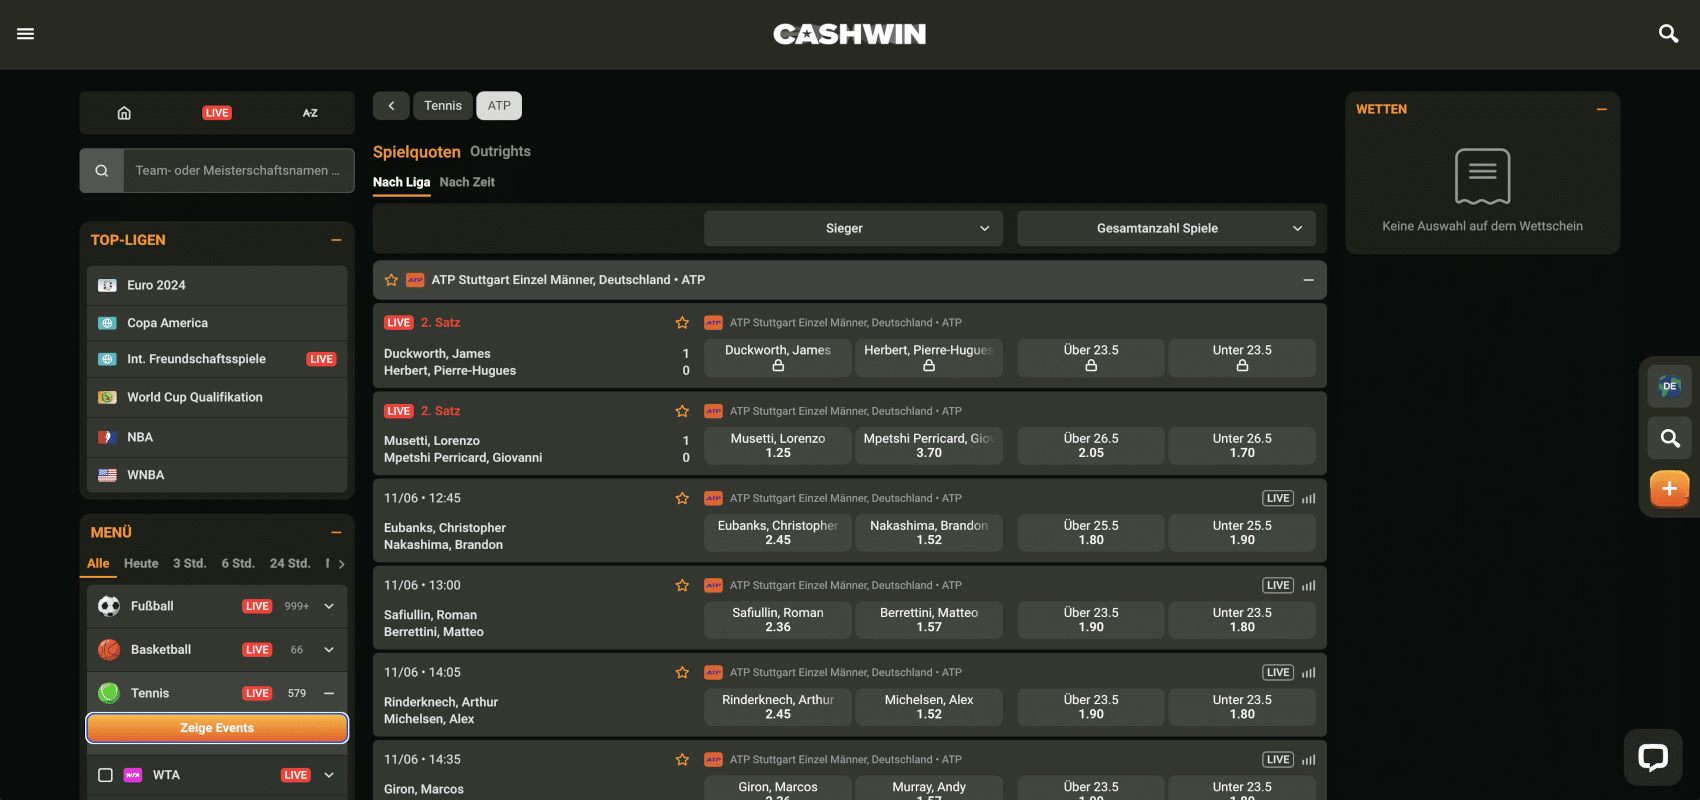Open the DE language selector icon
This screenshot has width=1700, height=800.
1669,386
